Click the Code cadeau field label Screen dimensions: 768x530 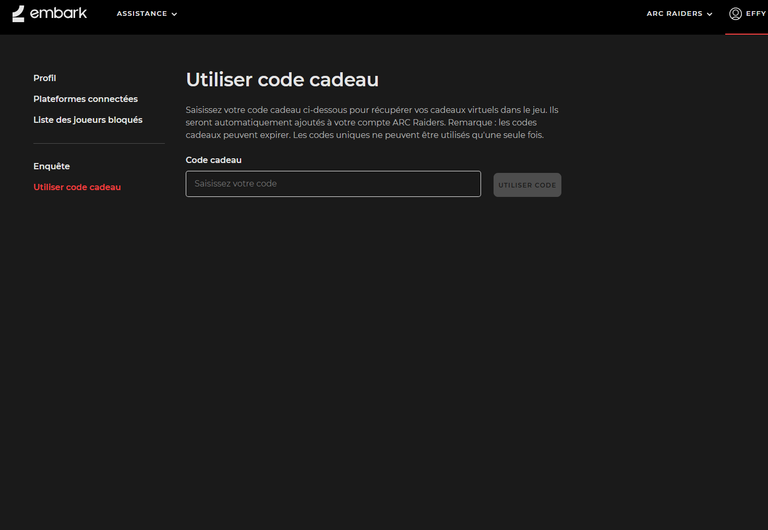coord(213,160)
